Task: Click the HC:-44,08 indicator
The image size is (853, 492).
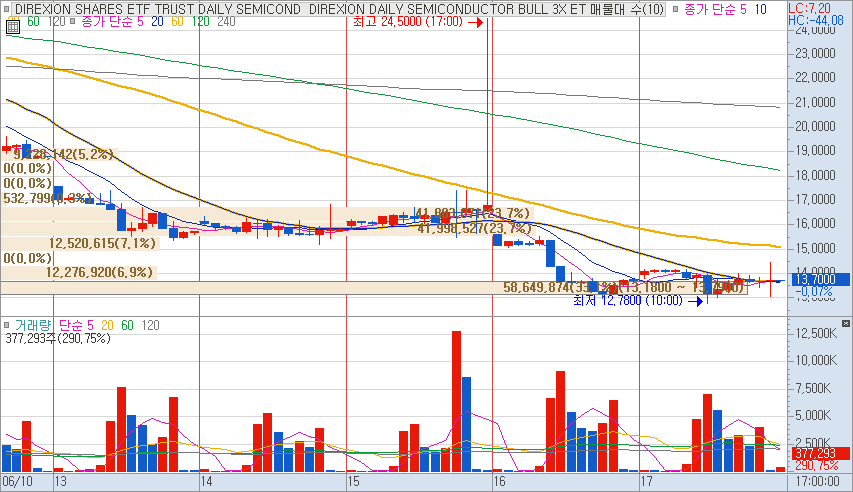Action: coord(815,20)
